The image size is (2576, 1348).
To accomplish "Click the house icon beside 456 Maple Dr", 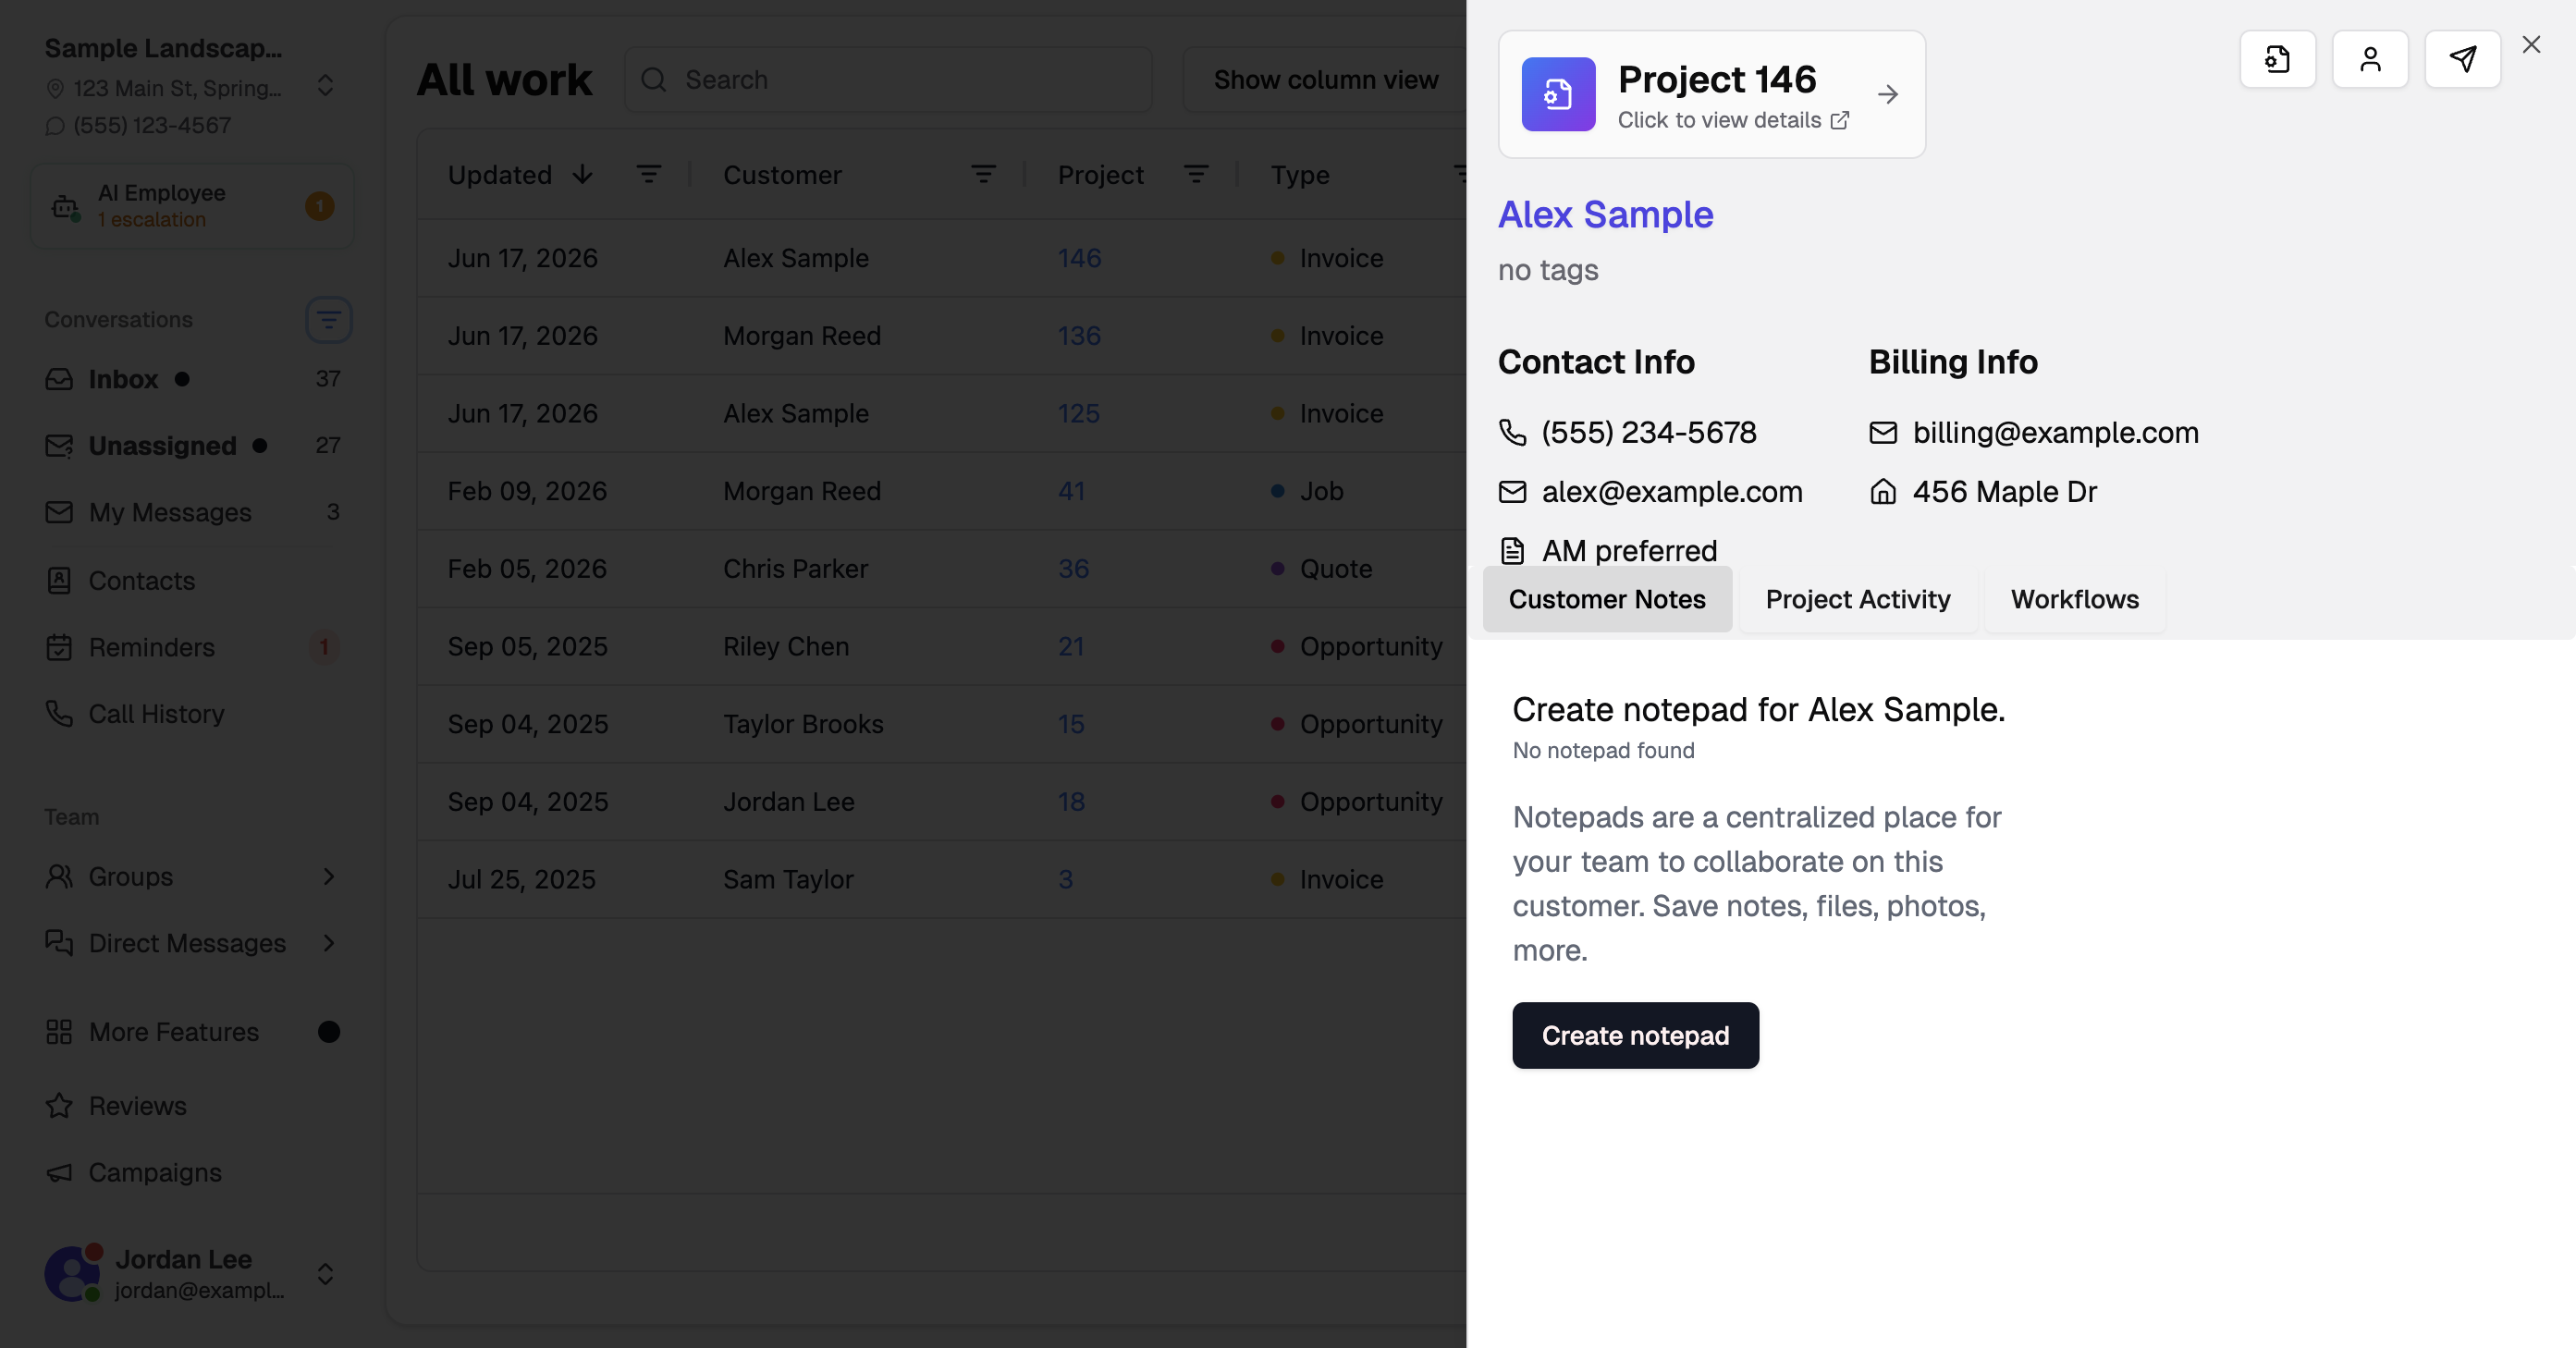I will click(x=1883, y=491).
